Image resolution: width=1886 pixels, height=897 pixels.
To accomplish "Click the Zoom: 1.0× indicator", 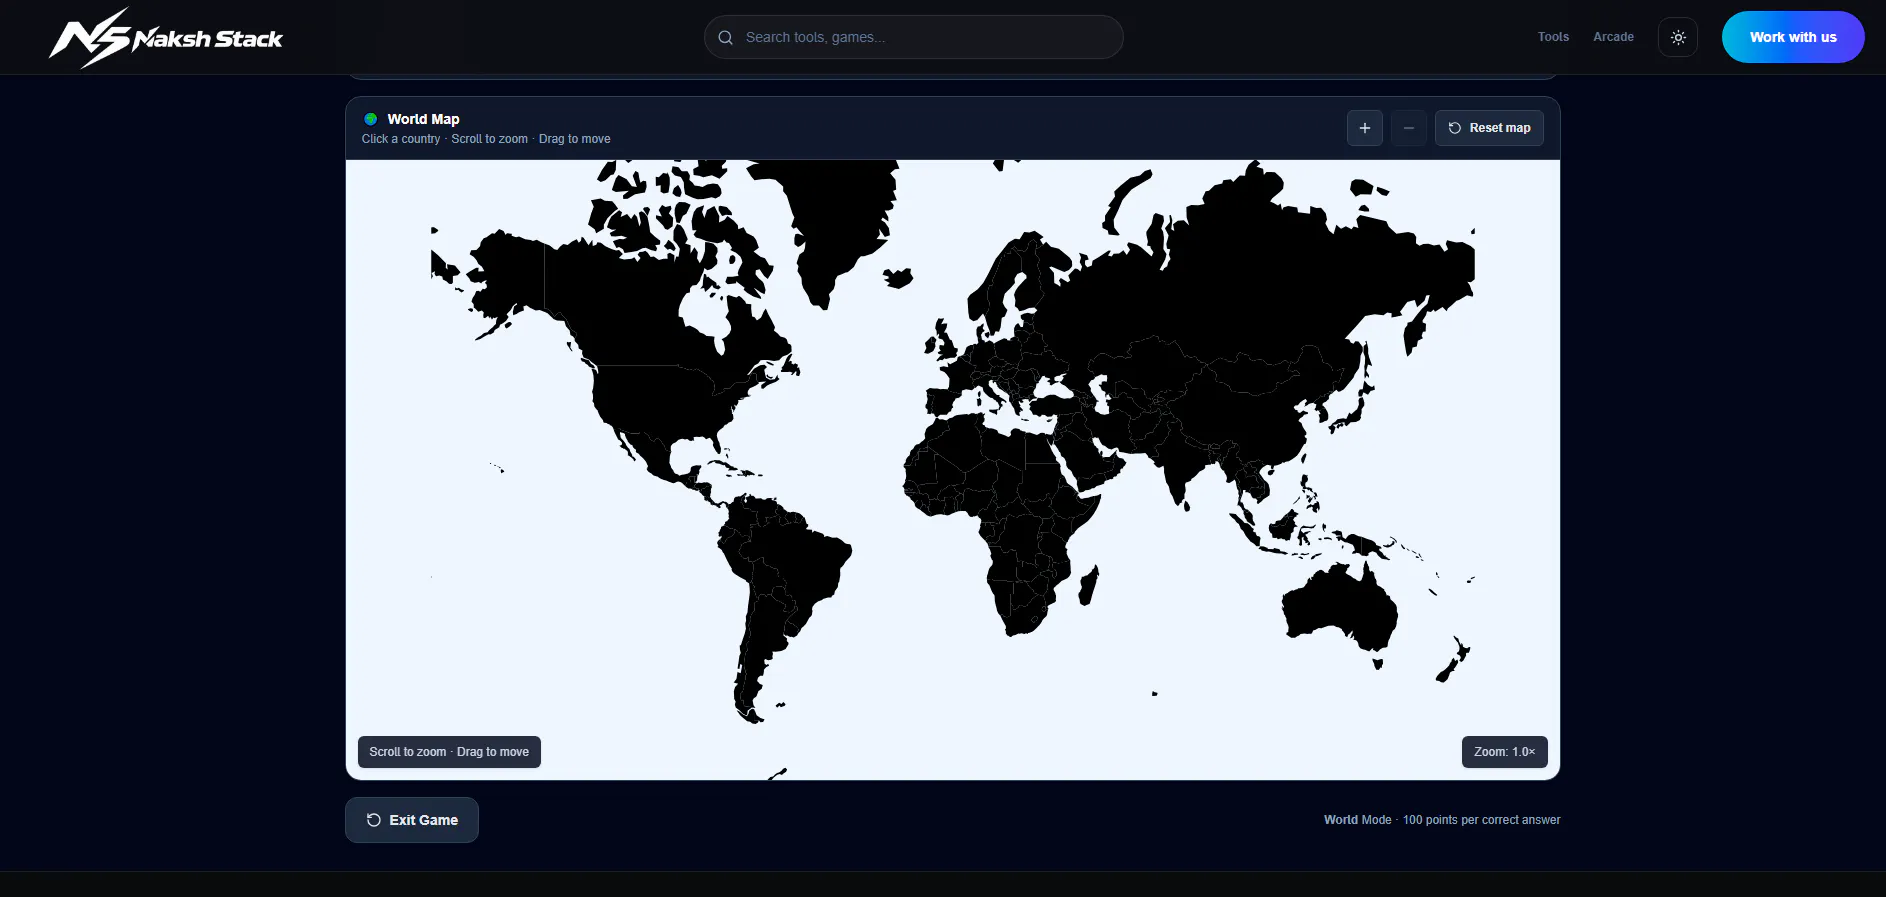I will (x=1505, y=752).
